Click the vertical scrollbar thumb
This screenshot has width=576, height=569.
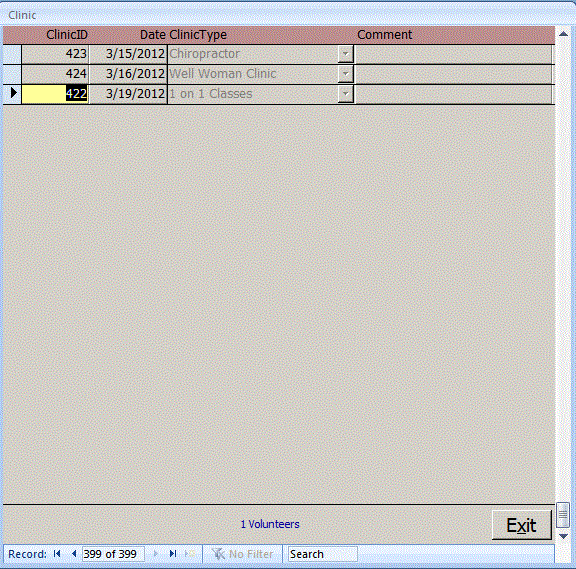tap(563, 515)
